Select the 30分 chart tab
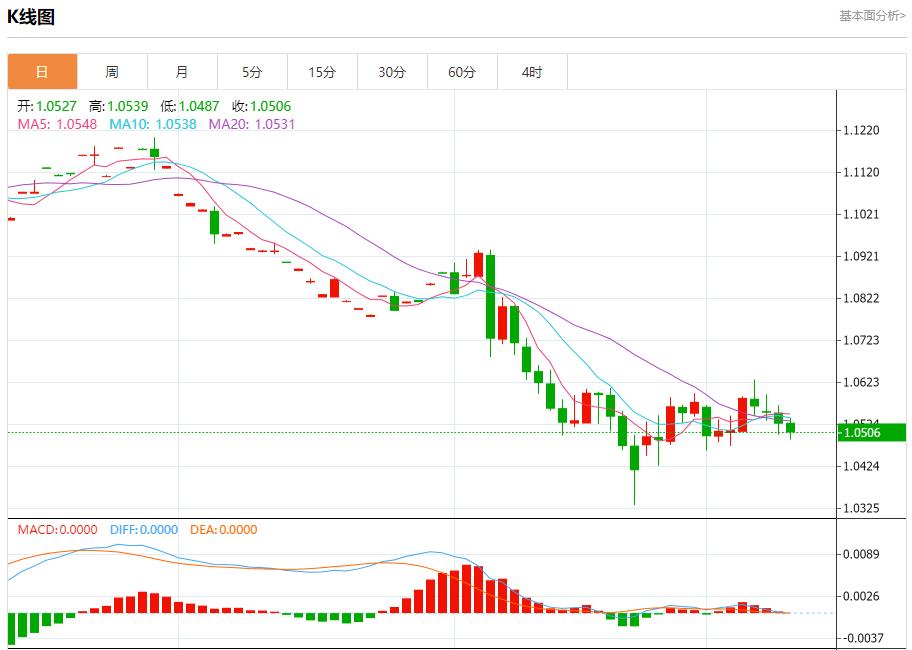This screenshot has width=912, height=650. click(x=392, y=72)
